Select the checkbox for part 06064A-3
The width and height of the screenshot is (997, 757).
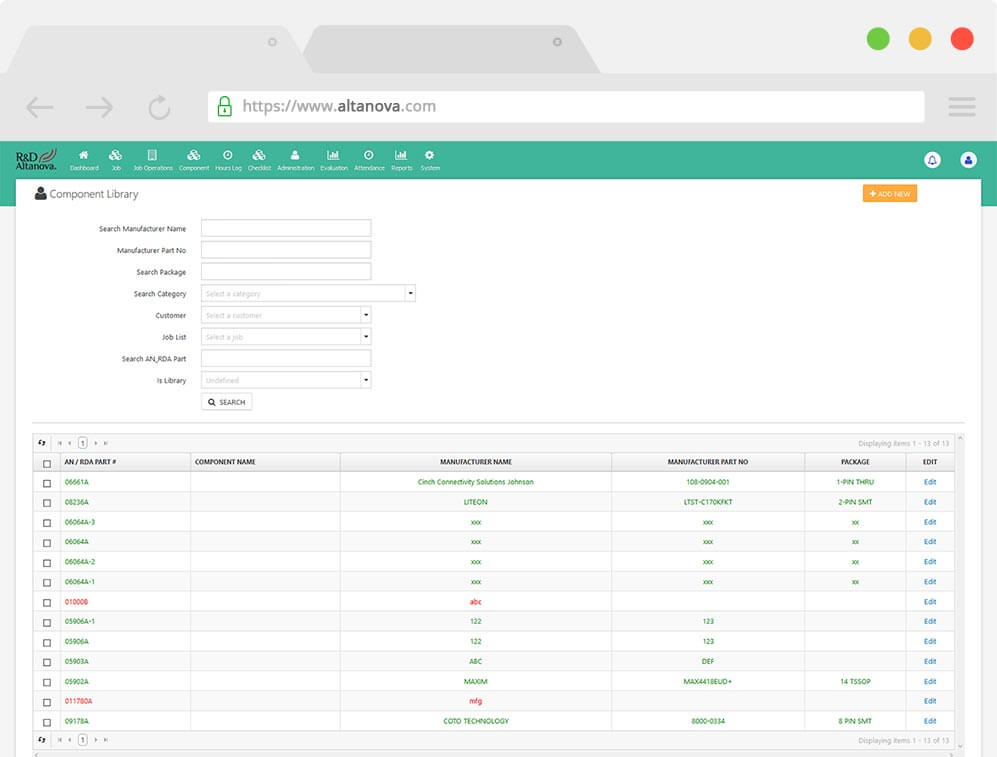click(47, 522)
